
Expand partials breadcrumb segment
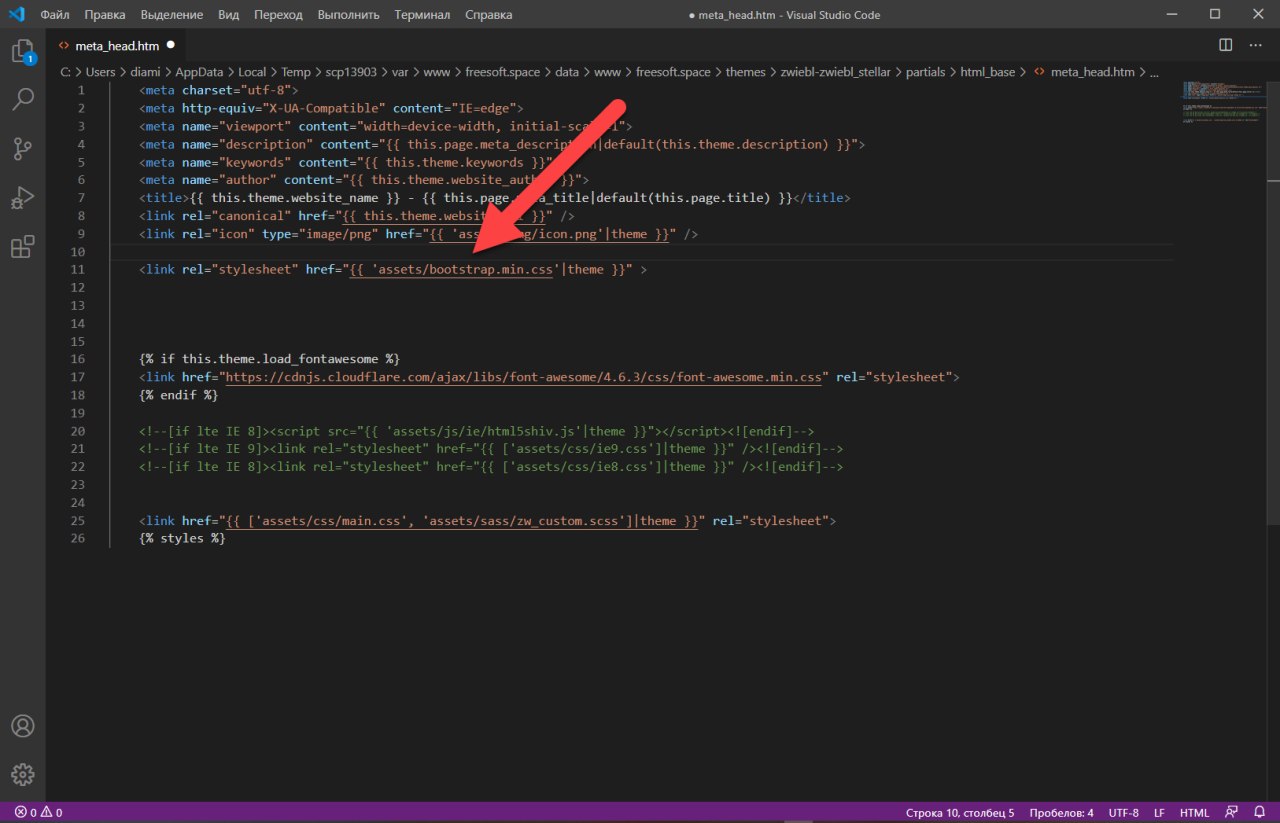pyautogui.click(x=926, y=72)
